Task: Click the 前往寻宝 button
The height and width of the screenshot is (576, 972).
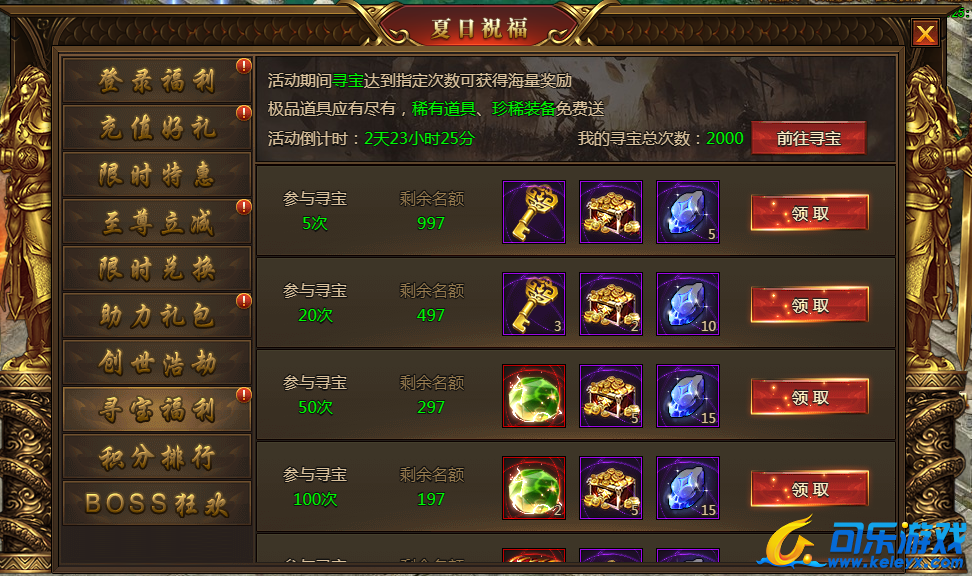Action: click(808, 138)
